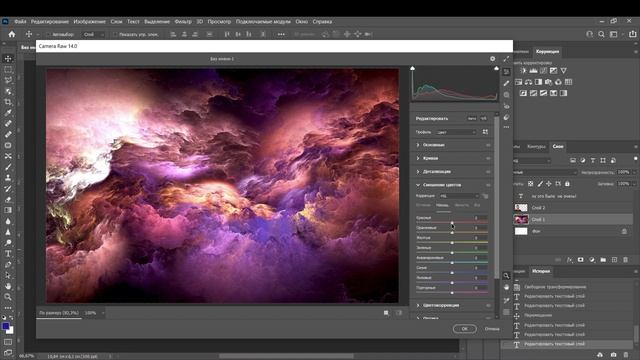Create a new group folder in Layers panel
The image size is (640, 360).
[x=603, y=260]
